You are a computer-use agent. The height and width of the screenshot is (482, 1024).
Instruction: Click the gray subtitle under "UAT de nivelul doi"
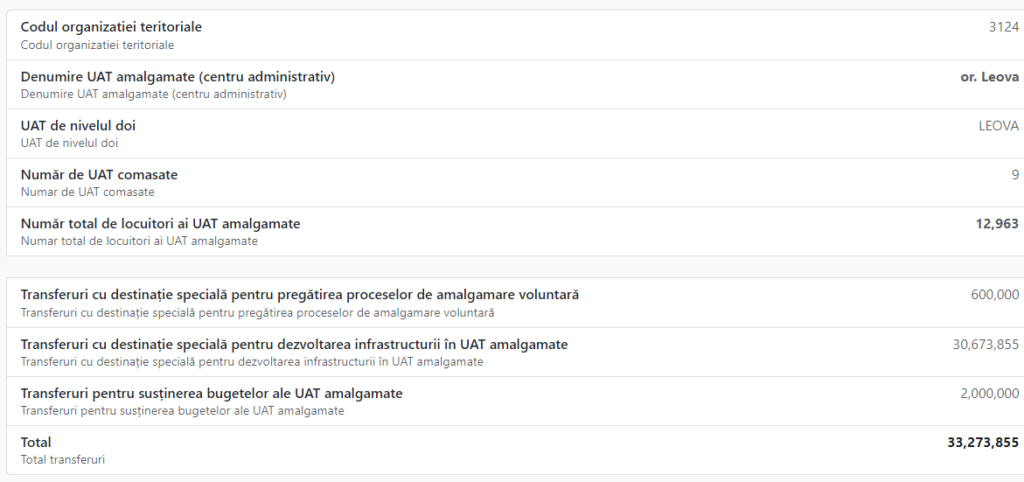(69, 143)
